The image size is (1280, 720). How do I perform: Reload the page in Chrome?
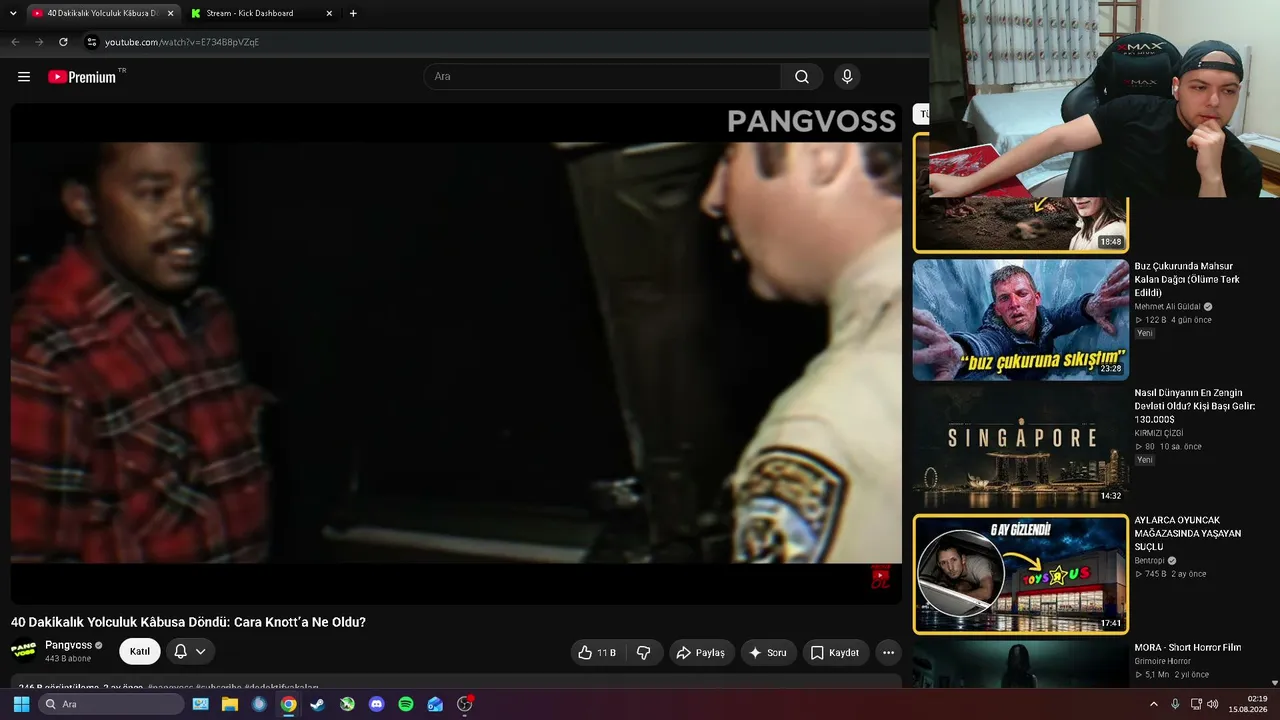coord(63,42)
